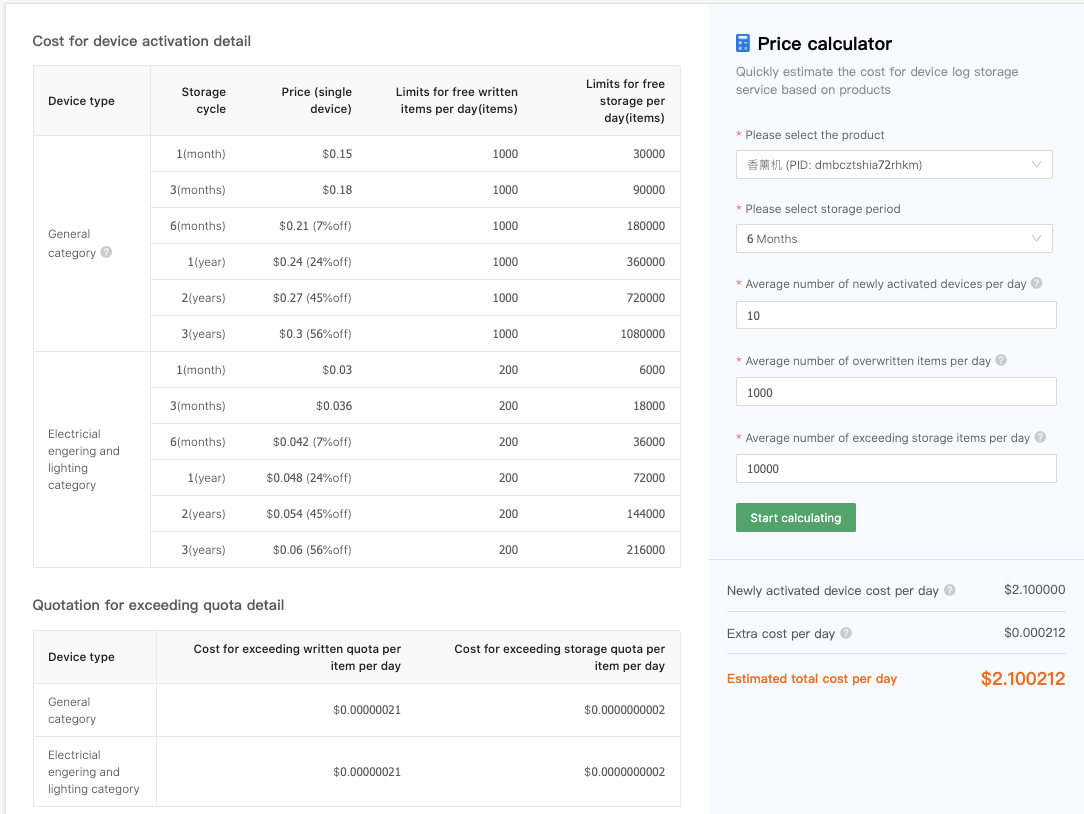Click the $0.18 price cell
Image resolution: width=1084 pixels, height=814 pixels.
[337, 189]
